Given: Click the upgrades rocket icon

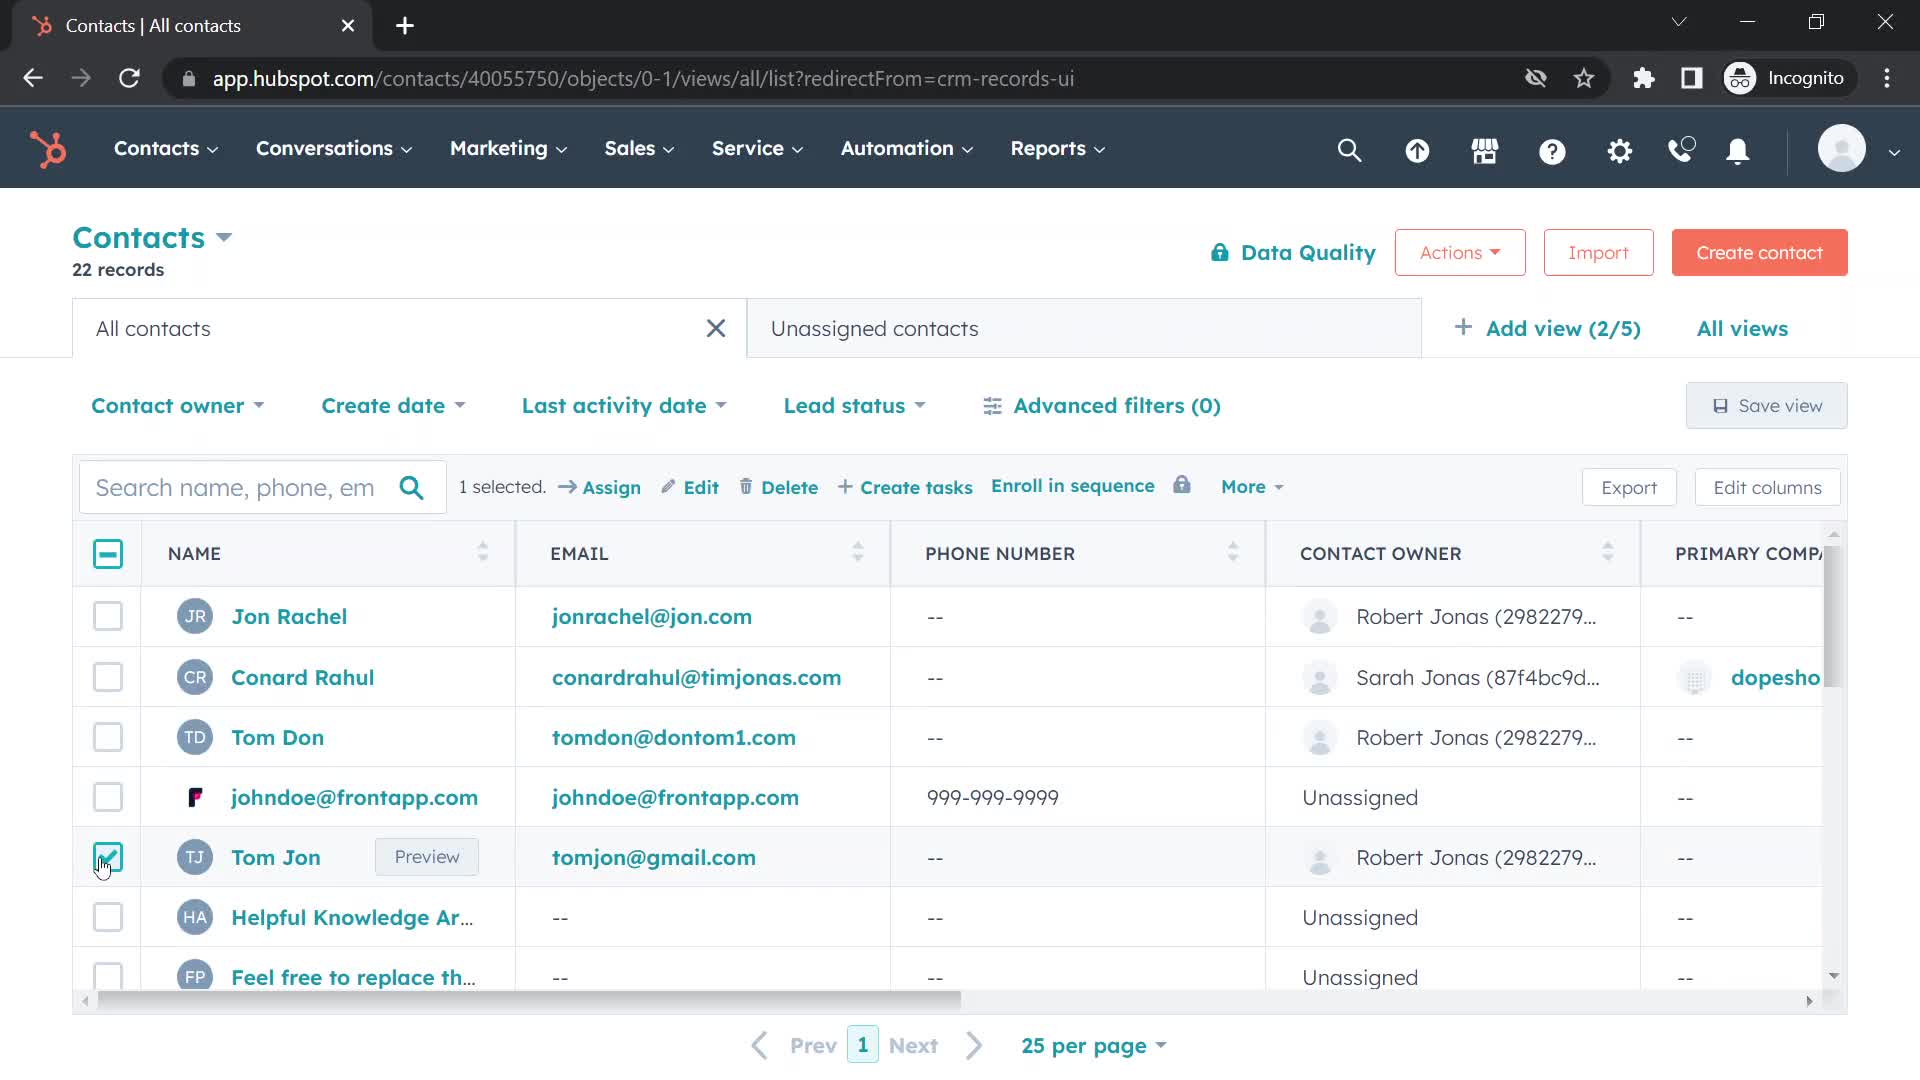Looking at the screenshot, I should click(1418, 149).
